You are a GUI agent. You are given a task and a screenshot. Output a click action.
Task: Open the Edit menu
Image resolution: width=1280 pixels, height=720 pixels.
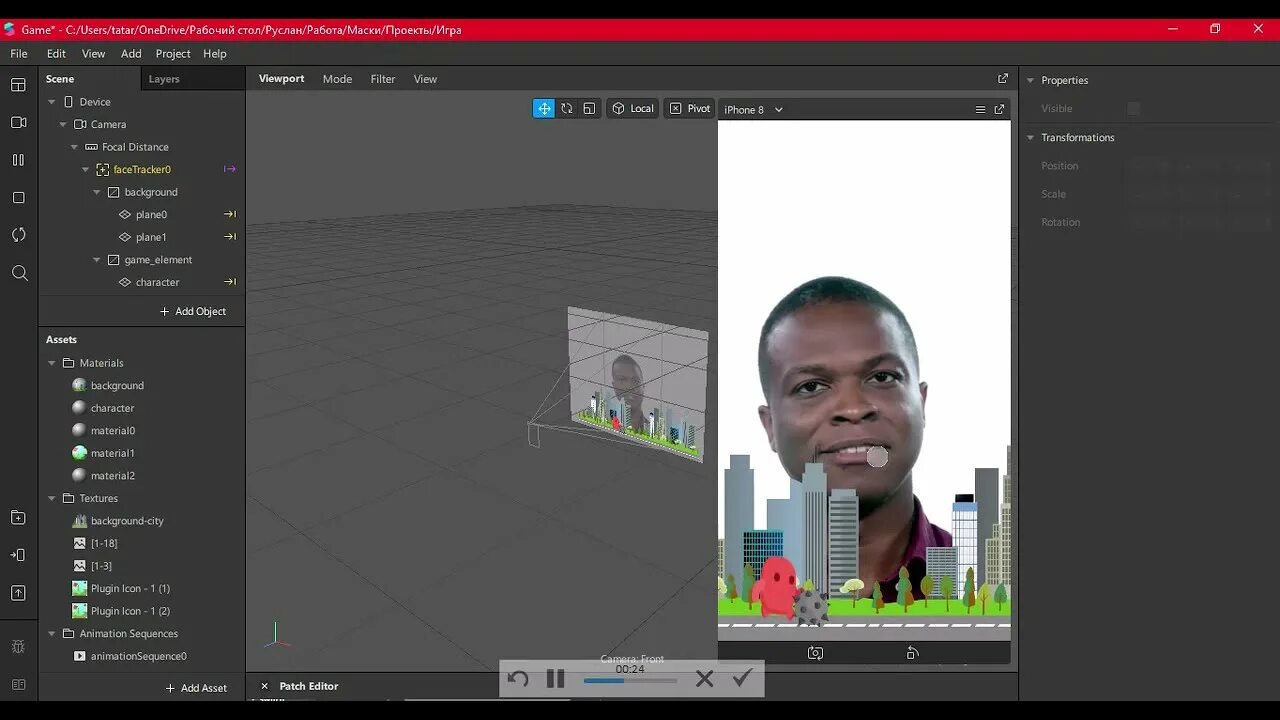pos(56,53)
